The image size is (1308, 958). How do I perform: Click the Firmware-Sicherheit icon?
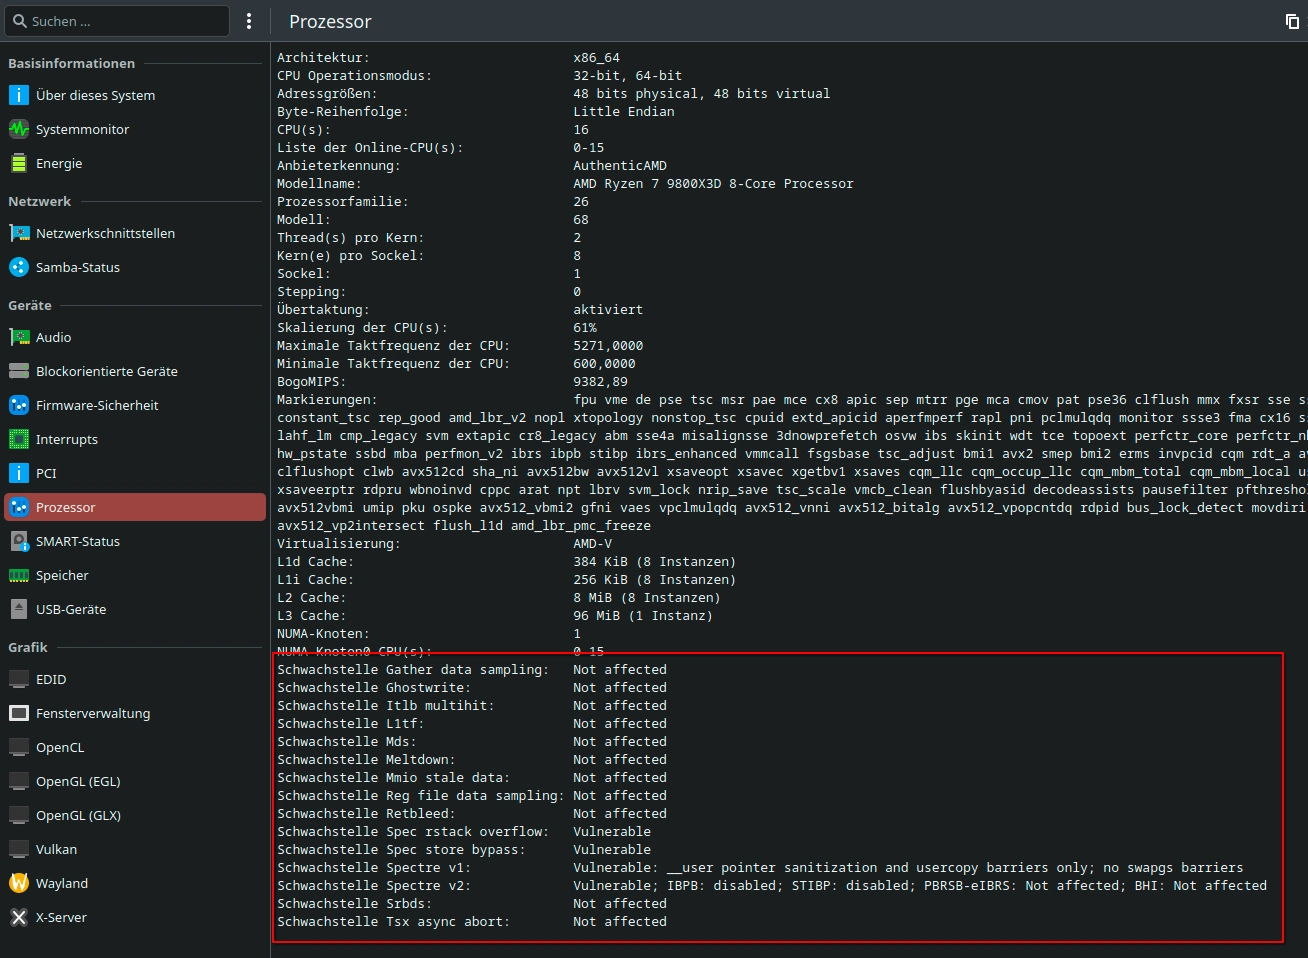click(19, 405)
